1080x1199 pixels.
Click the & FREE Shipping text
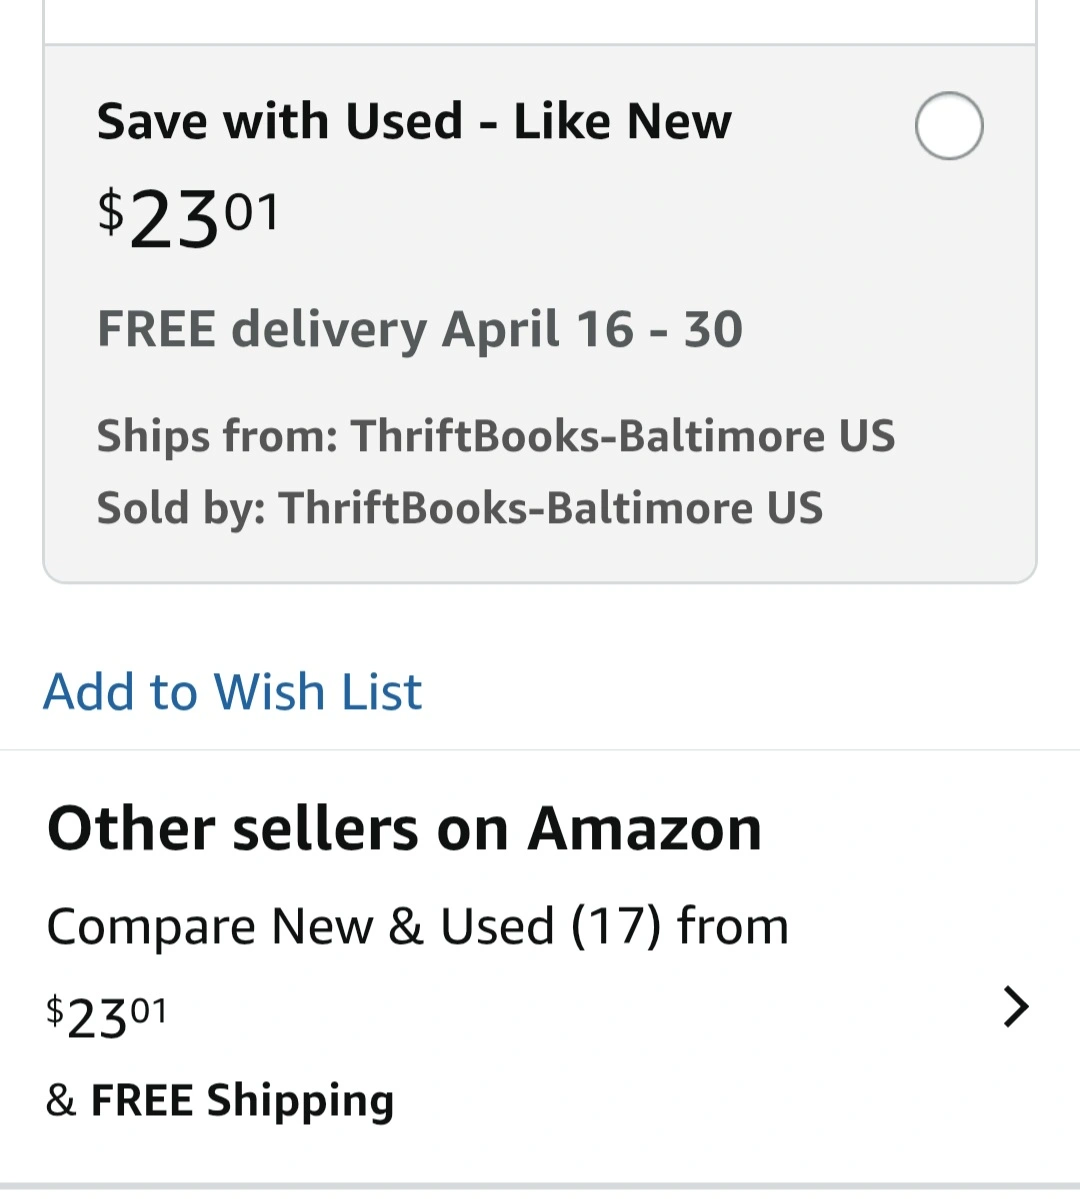coord(220,1100)
